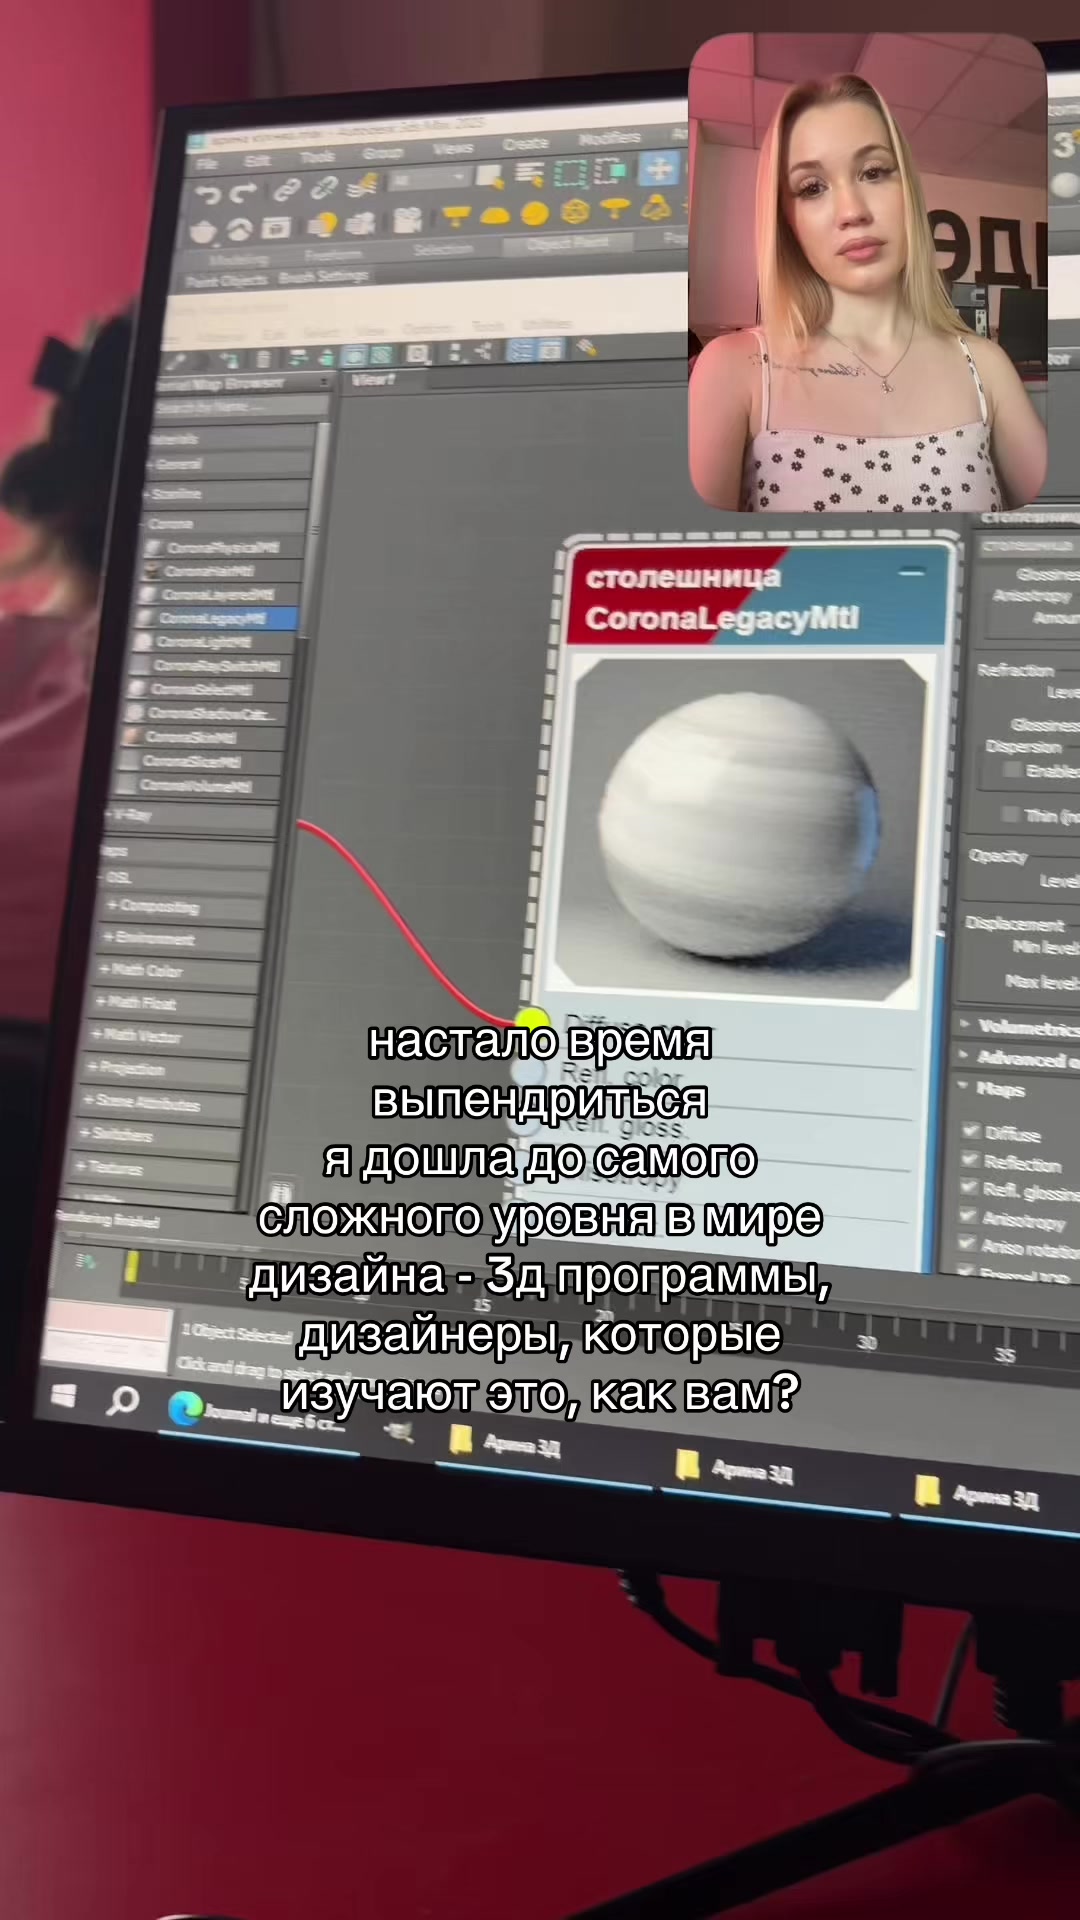Open the Select by Name list icon
Image resolution: width=1080 pixels, height=1920 pixels.
coord(529,176)
